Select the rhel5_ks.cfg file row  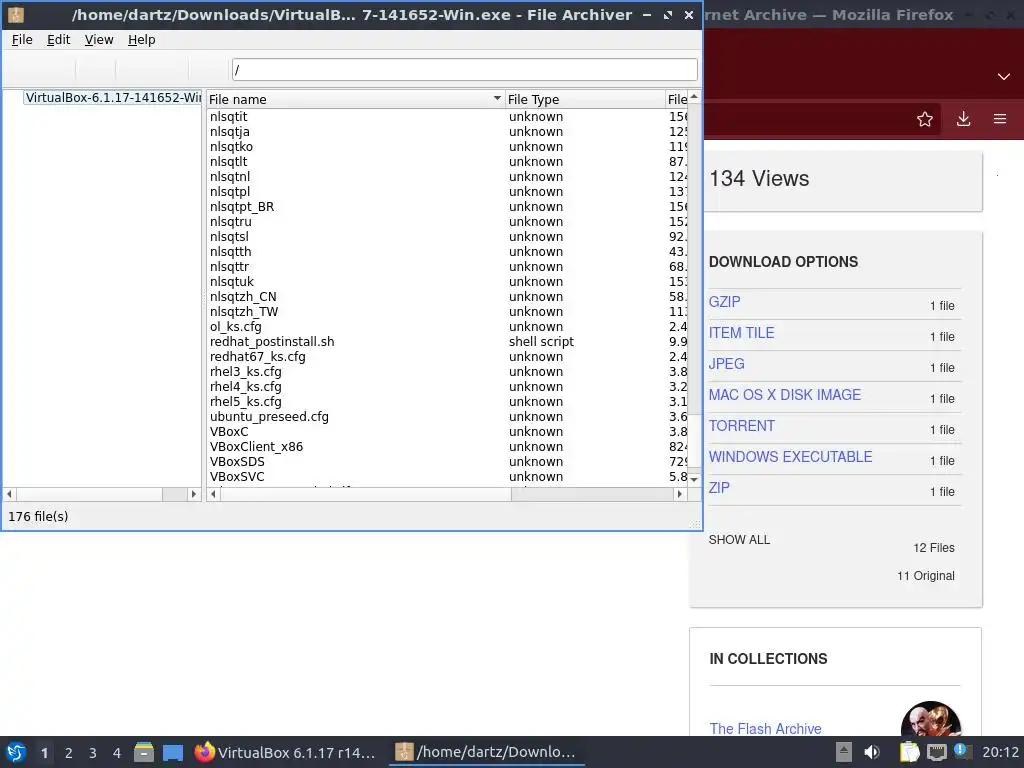[x=447, y=402]
